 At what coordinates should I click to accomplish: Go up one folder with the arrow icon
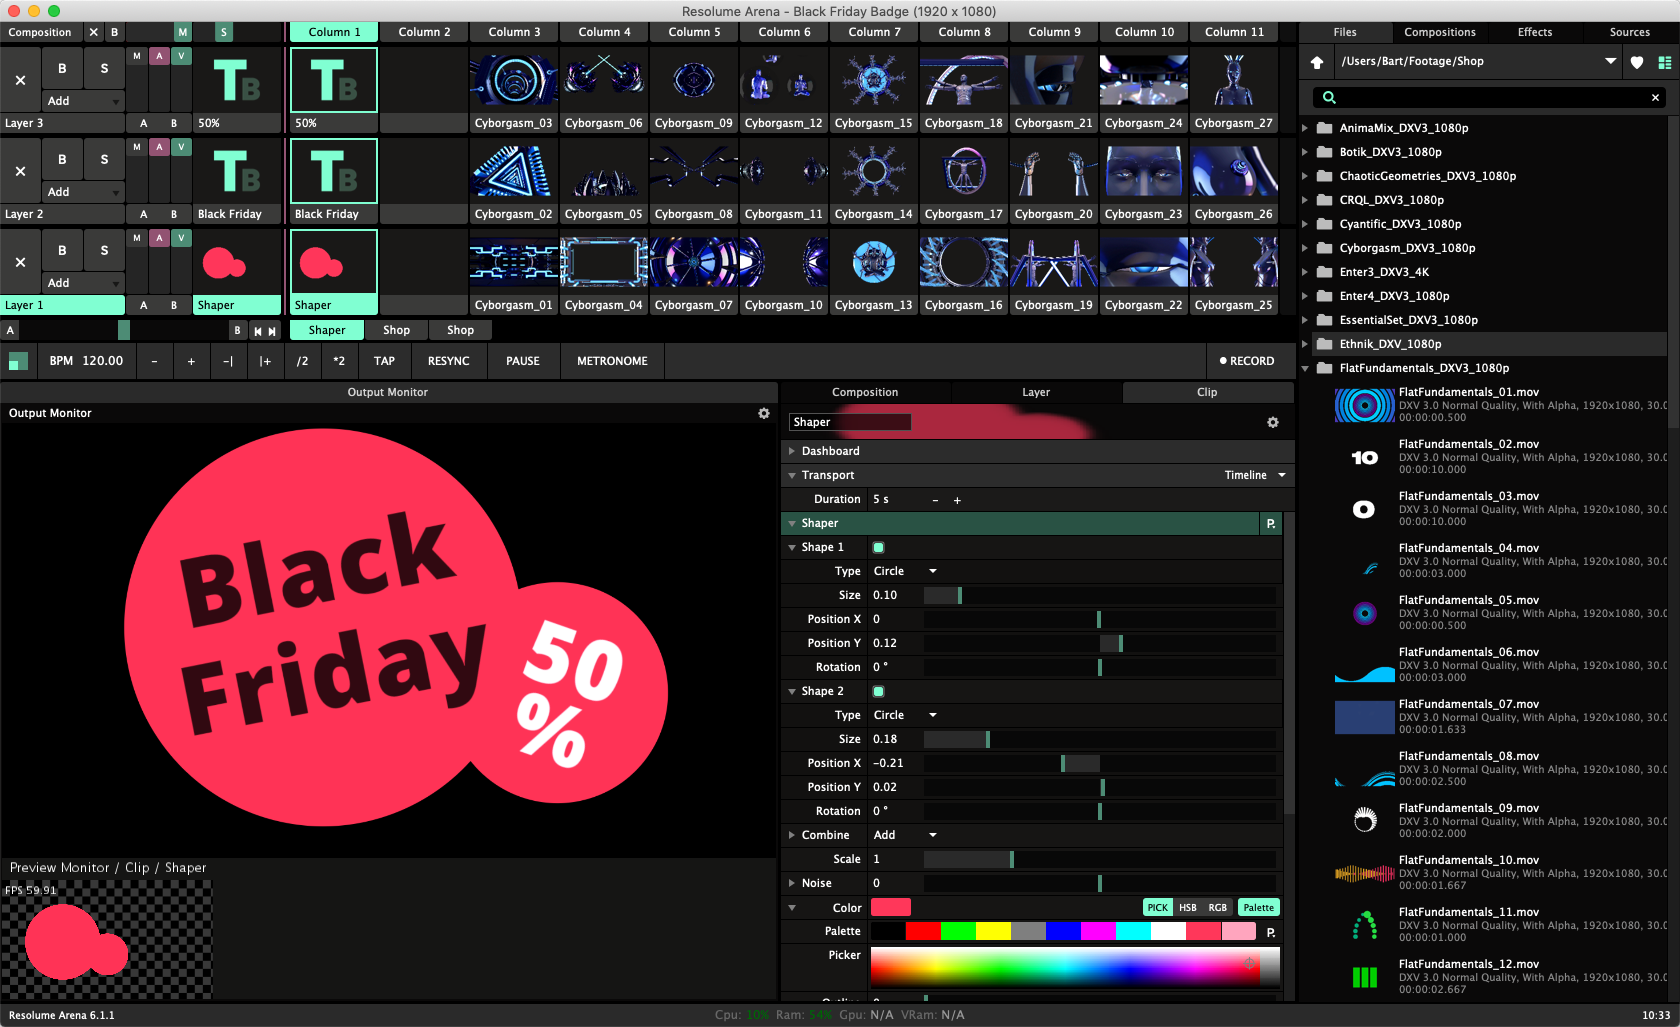point(1317,62)
